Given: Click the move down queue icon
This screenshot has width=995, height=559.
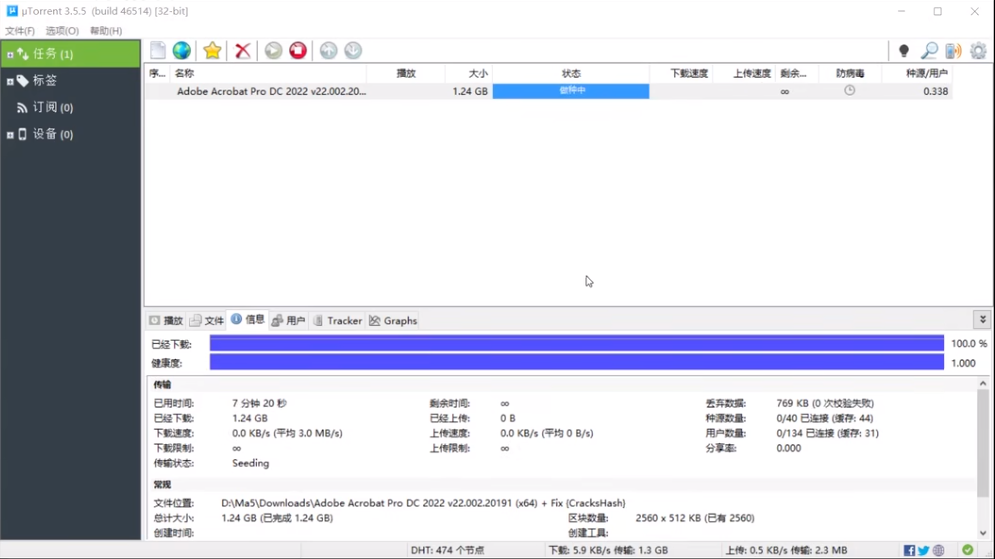Looking at the screenshot, I should click(353, 50).
